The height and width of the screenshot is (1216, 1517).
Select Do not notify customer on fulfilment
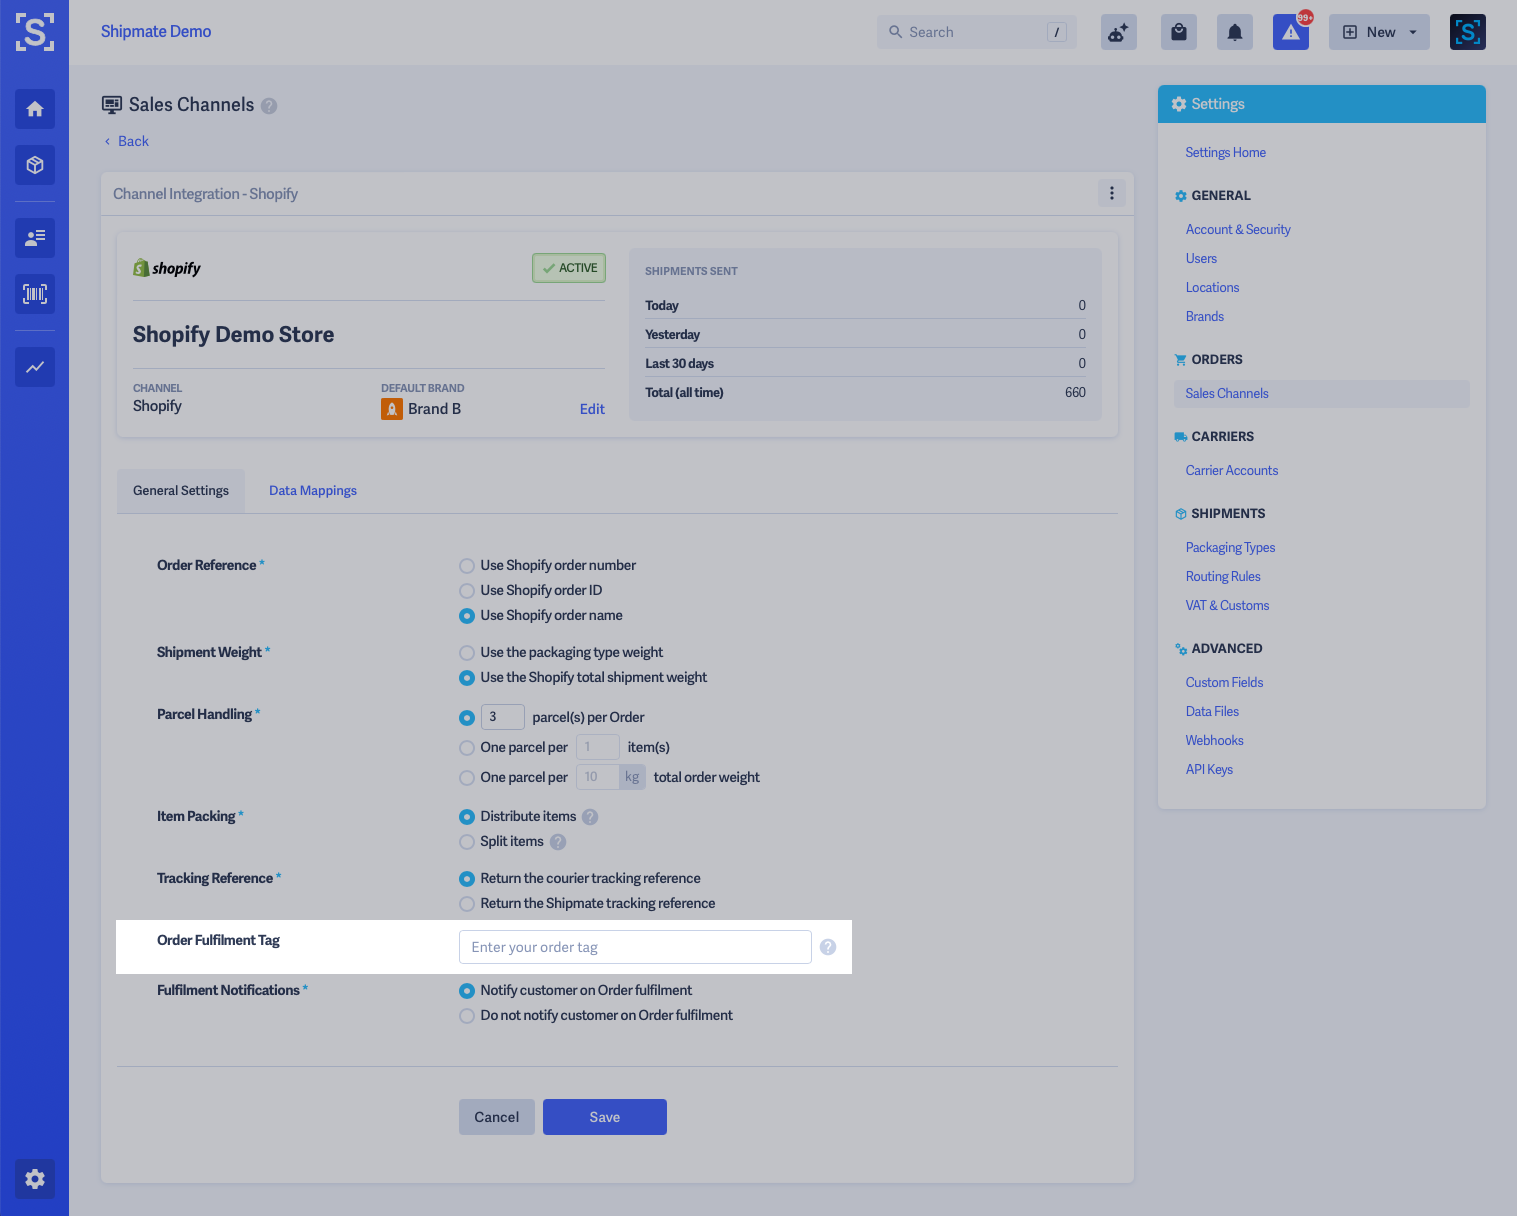[466, 1015]
